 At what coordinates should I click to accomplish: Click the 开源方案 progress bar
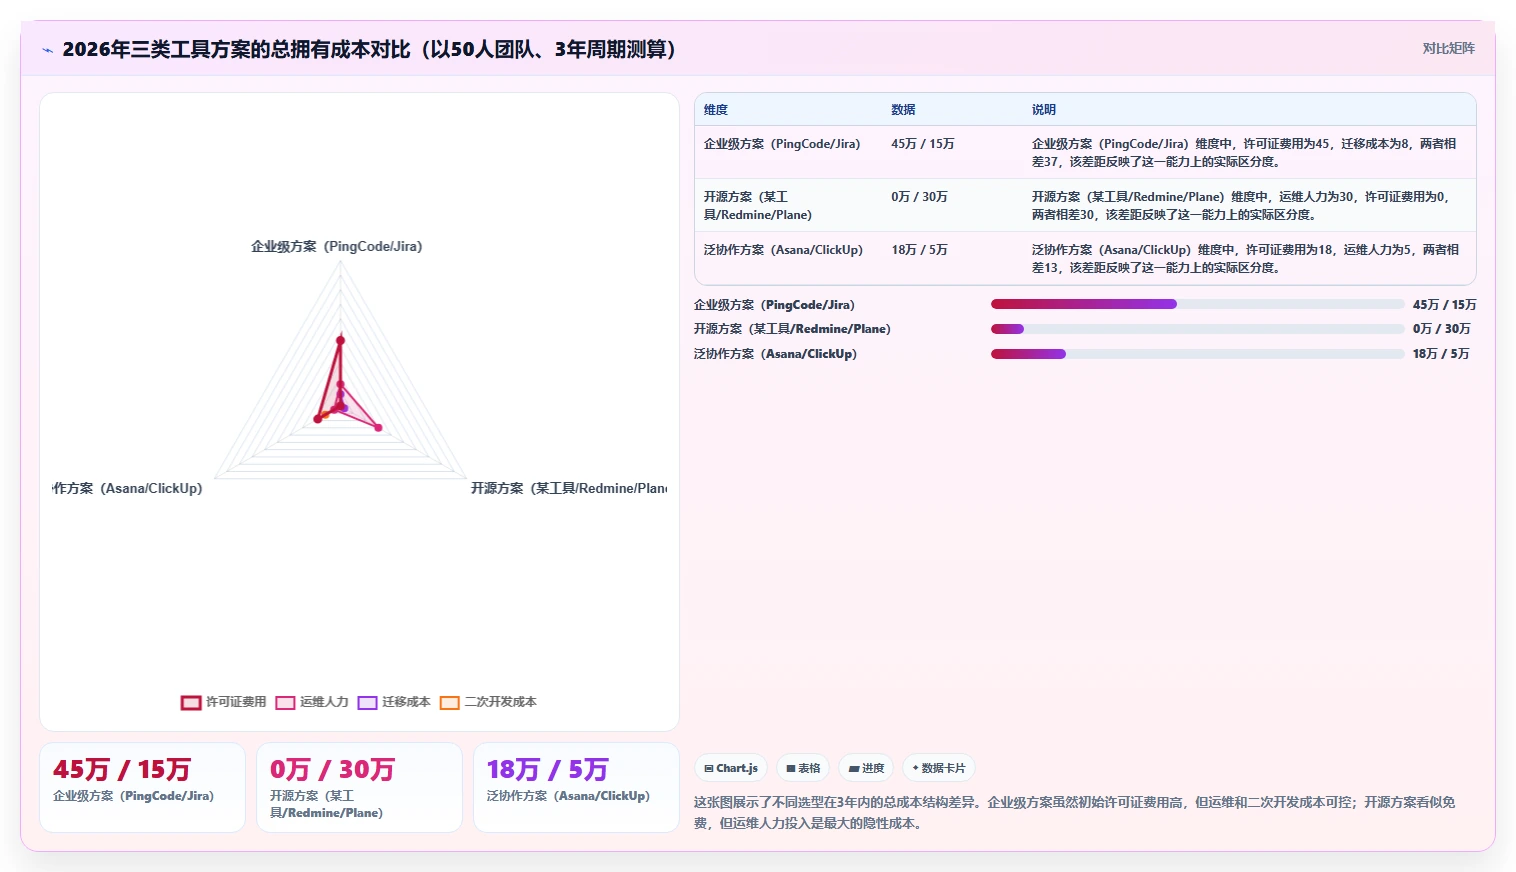1198,329
